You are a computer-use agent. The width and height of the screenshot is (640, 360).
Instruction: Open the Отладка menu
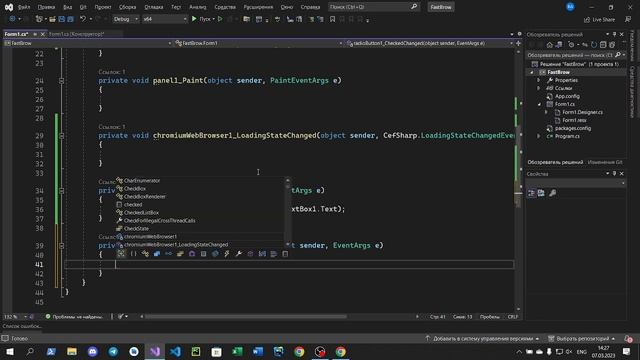153,7
